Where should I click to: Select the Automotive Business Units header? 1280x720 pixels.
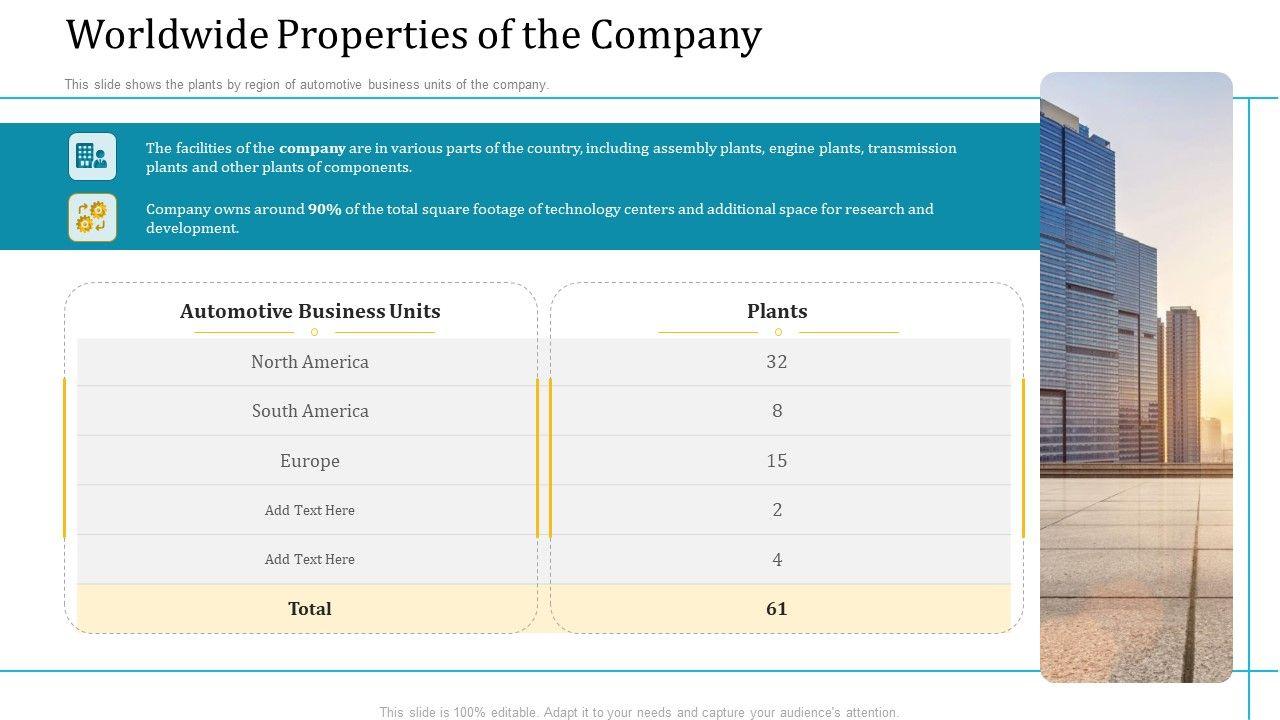[310, 311]
